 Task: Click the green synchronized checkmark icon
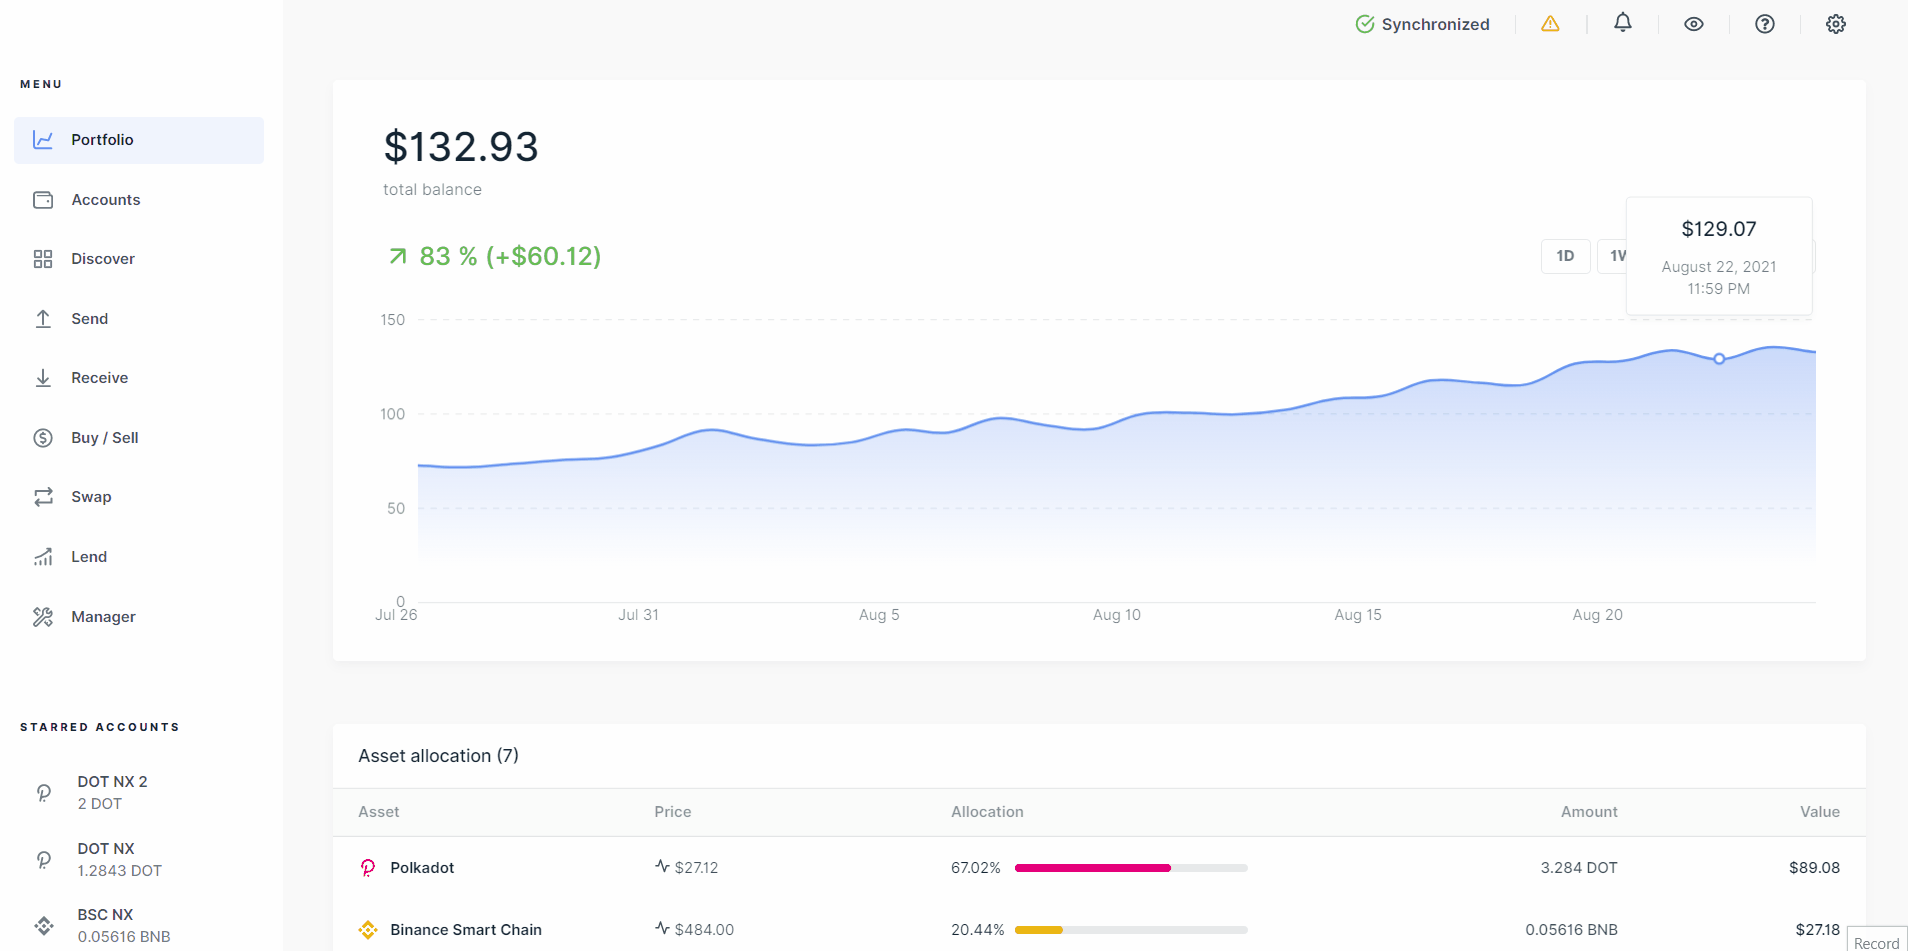click(x=1365, y=24)
